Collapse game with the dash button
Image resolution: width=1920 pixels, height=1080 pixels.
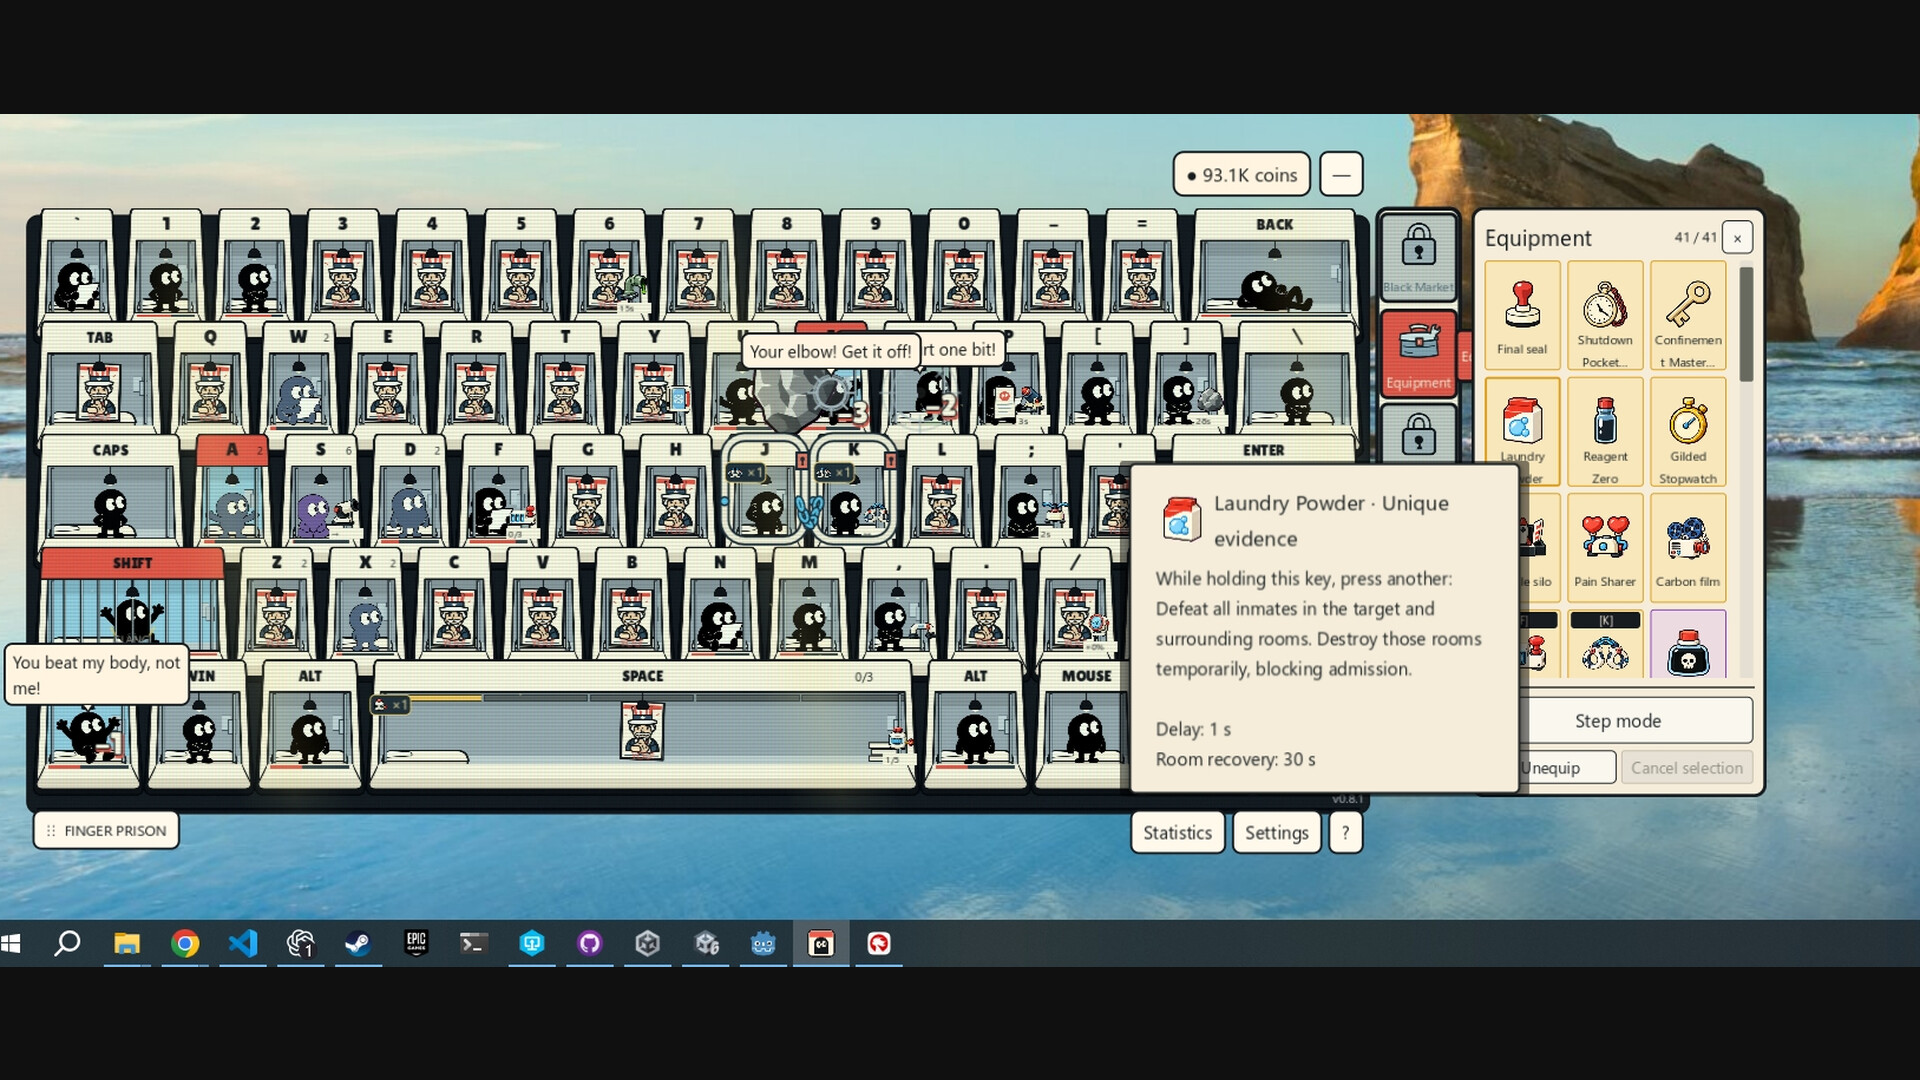pyautogui.click(x=1341, y=175)
